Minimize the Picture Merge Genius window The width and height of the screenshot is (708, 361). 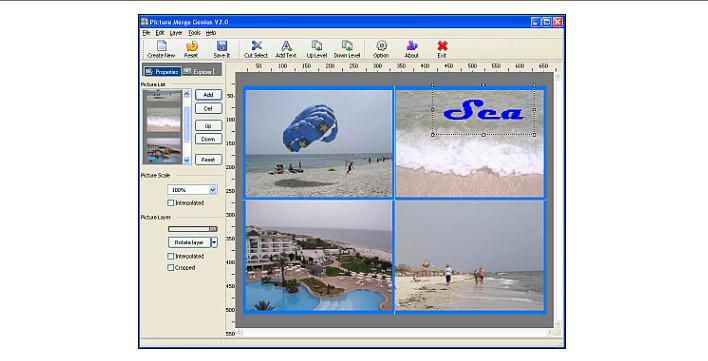pyautogui.click(x=536, y=22)
